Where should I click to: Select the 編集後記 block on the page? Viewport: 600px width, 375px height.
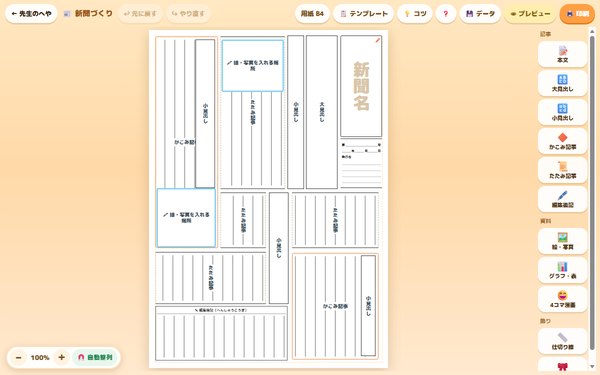tap(221, 333)
